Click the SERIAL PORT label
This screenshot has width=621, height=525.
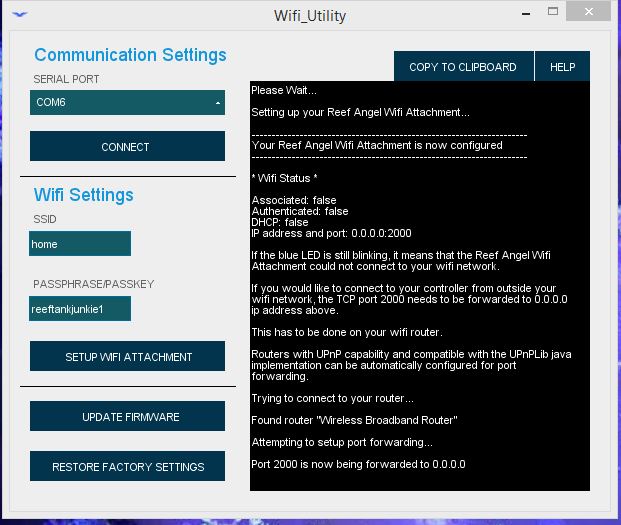[x=66, y=79]
